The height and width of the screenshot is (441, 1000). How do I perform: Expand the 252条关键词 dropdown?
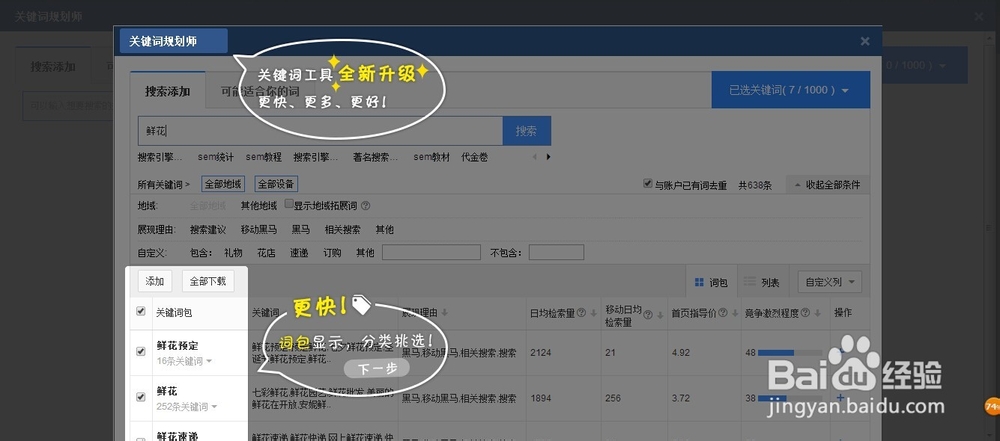tap(188, 407)
